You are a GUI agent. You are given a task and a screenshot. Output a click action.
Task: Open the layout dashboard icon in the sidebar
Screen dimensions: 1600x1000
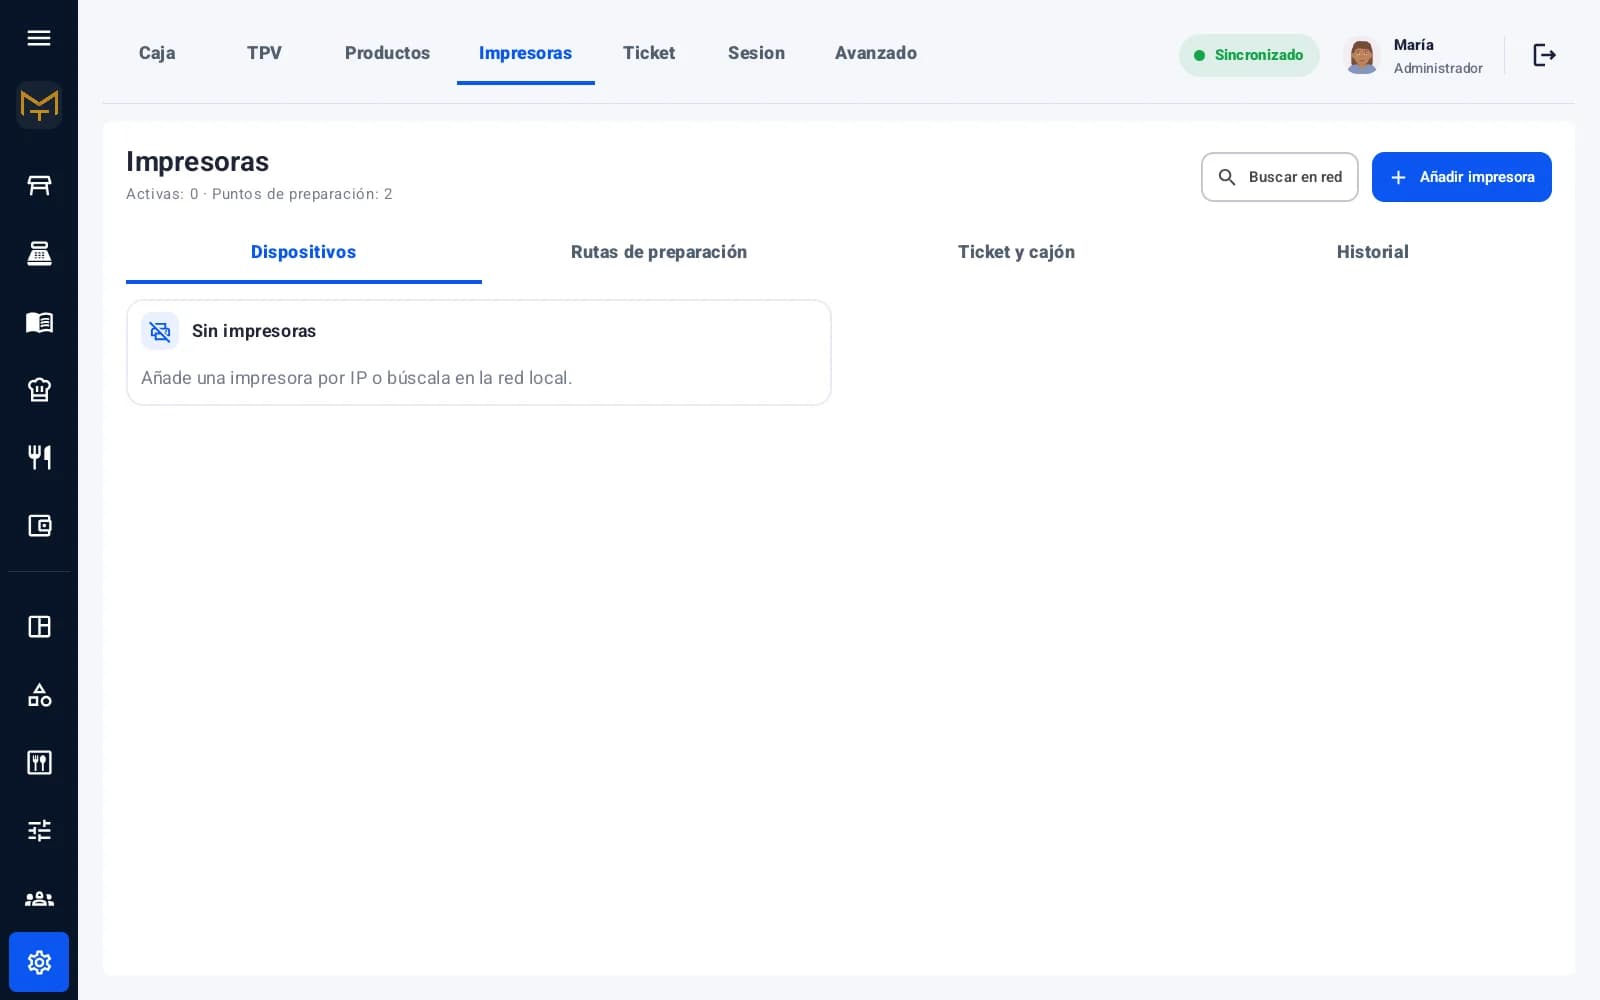[39, 627]
